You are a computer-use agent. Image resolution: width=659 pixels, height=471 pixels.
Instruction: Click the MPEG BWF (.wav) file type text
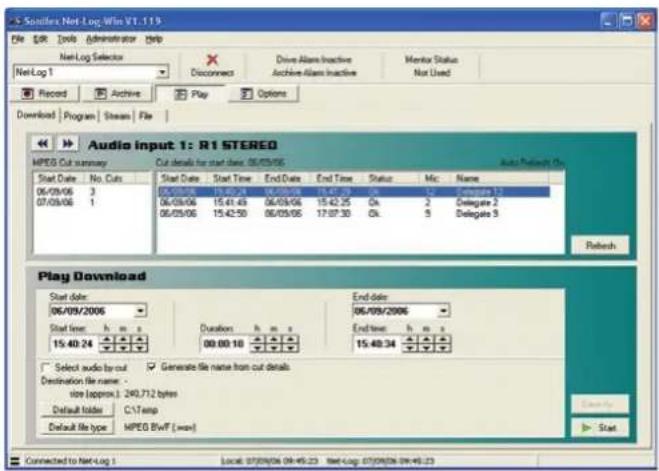160,428
